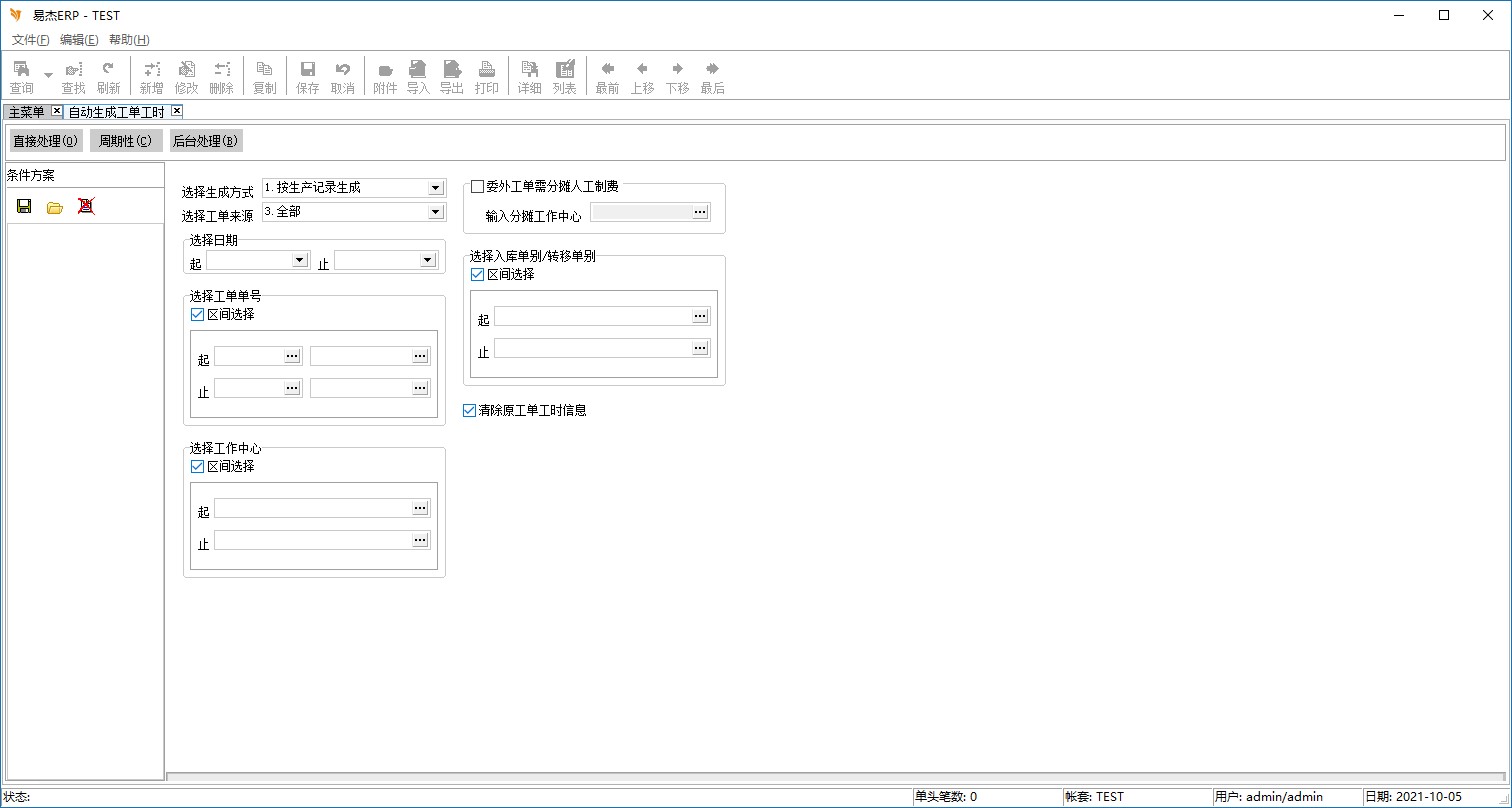Click the 选择工作中心 start 起 input field
Screen dimensions: 1512x808
[312, 509]
